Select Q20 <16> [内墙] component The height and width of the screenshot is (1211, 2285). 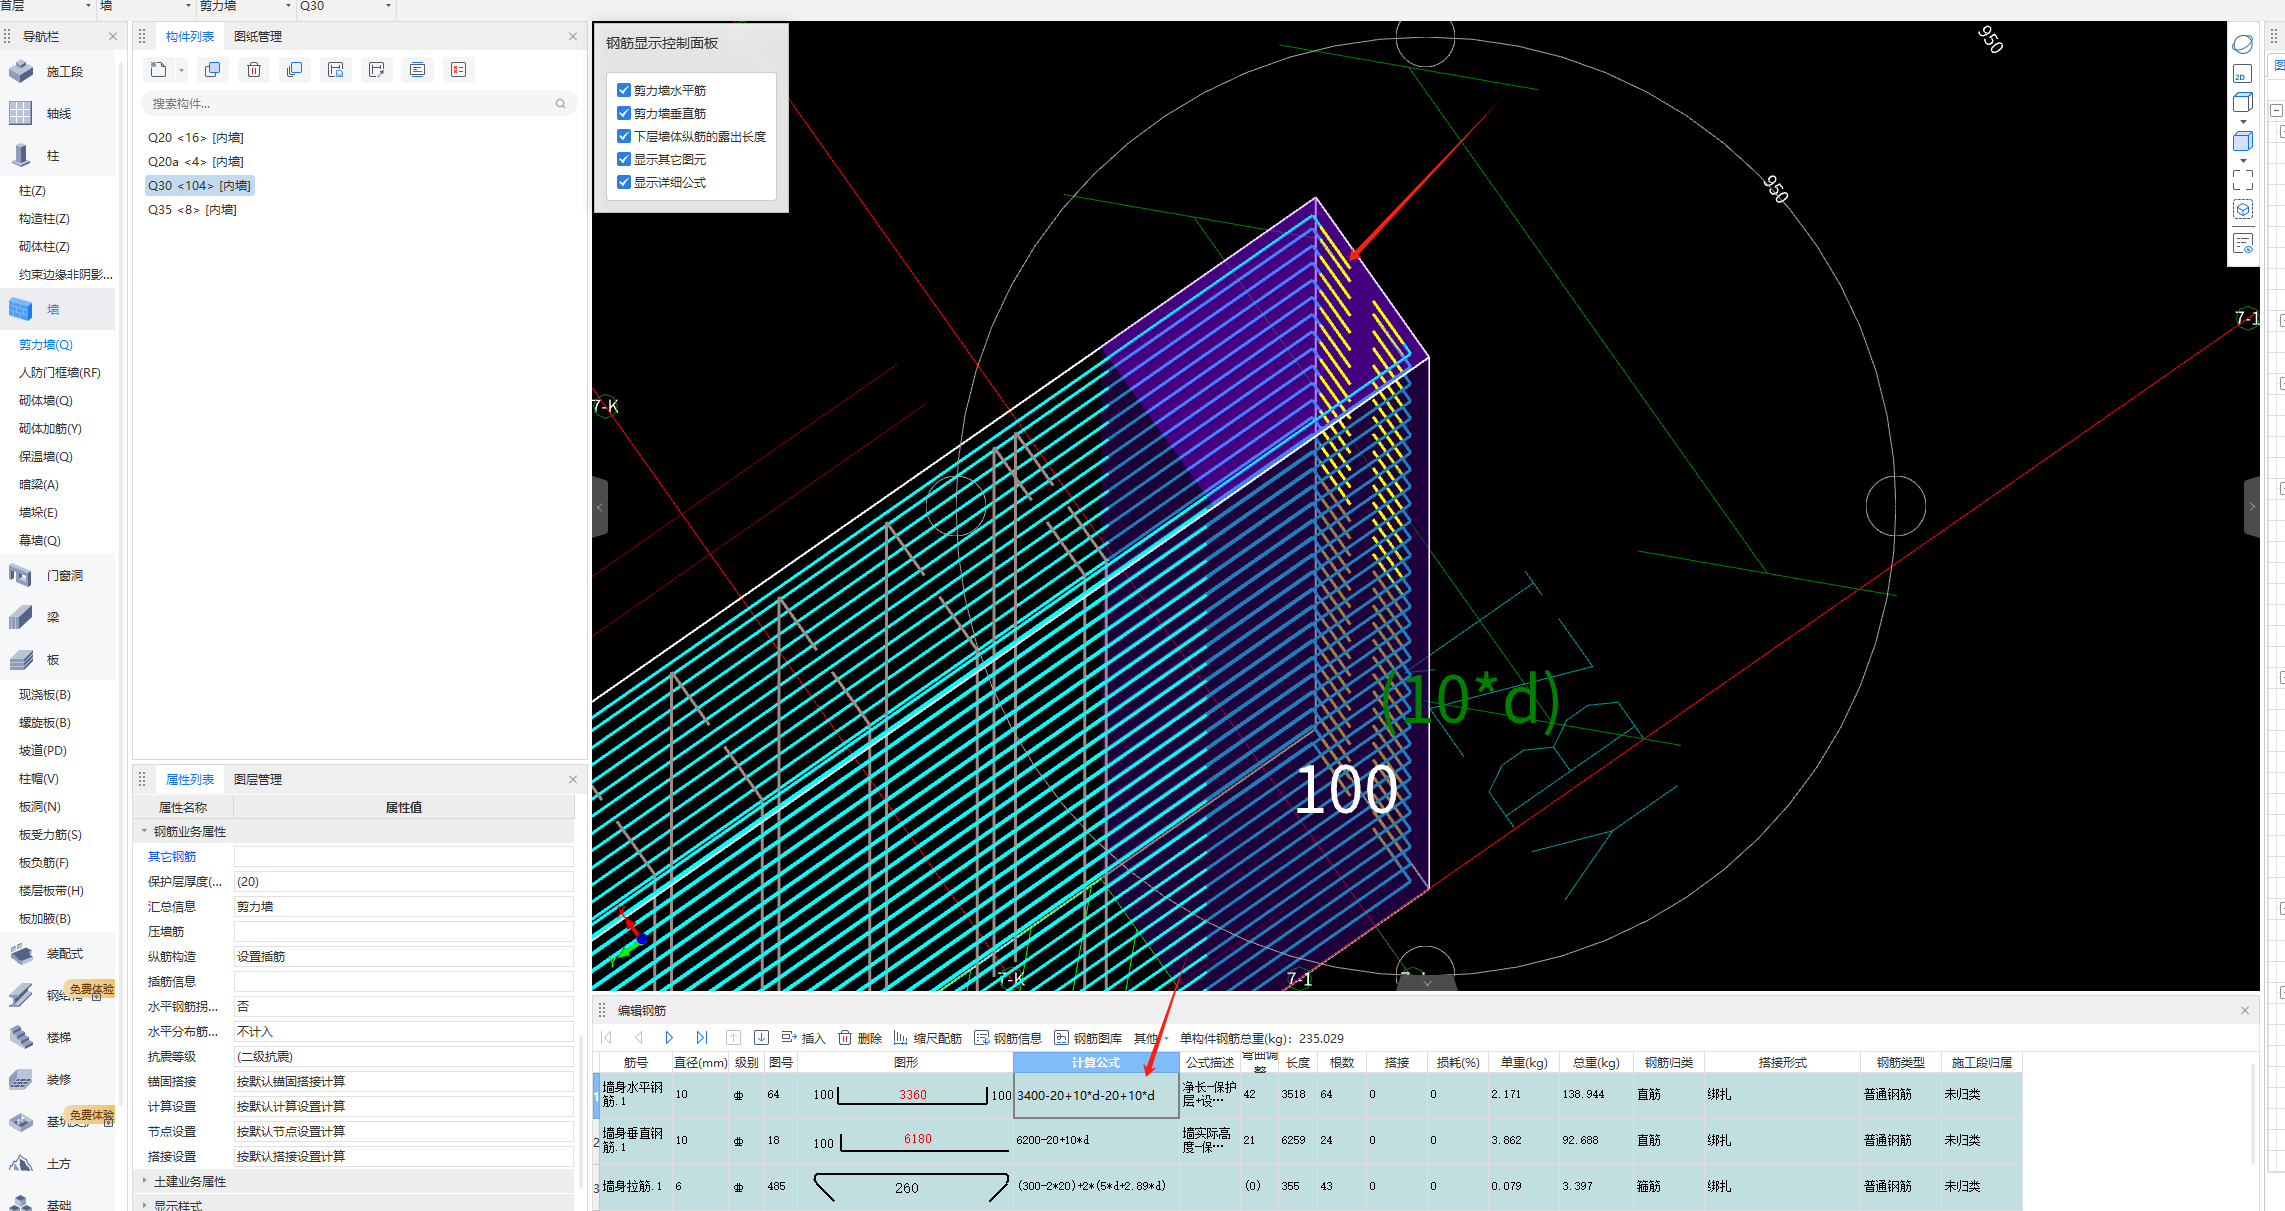(x=196, y=137)
